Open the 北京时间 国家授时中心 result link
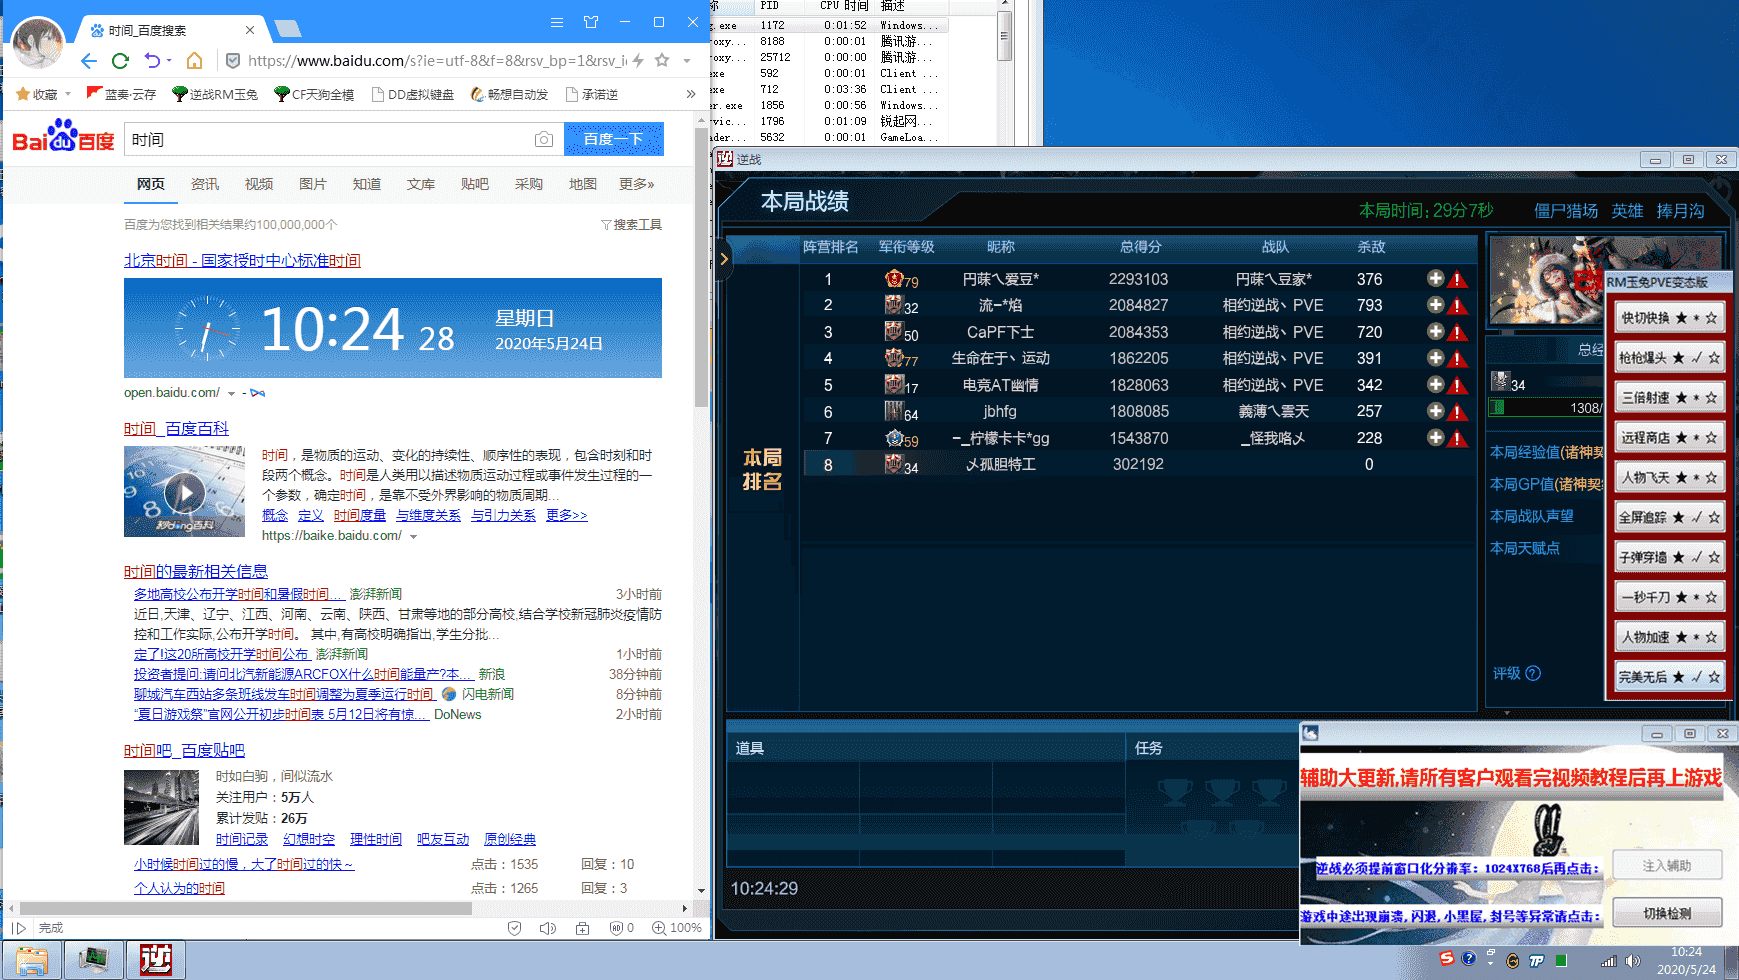Viewport: 1739px width, 980px height. pos(242,260)
